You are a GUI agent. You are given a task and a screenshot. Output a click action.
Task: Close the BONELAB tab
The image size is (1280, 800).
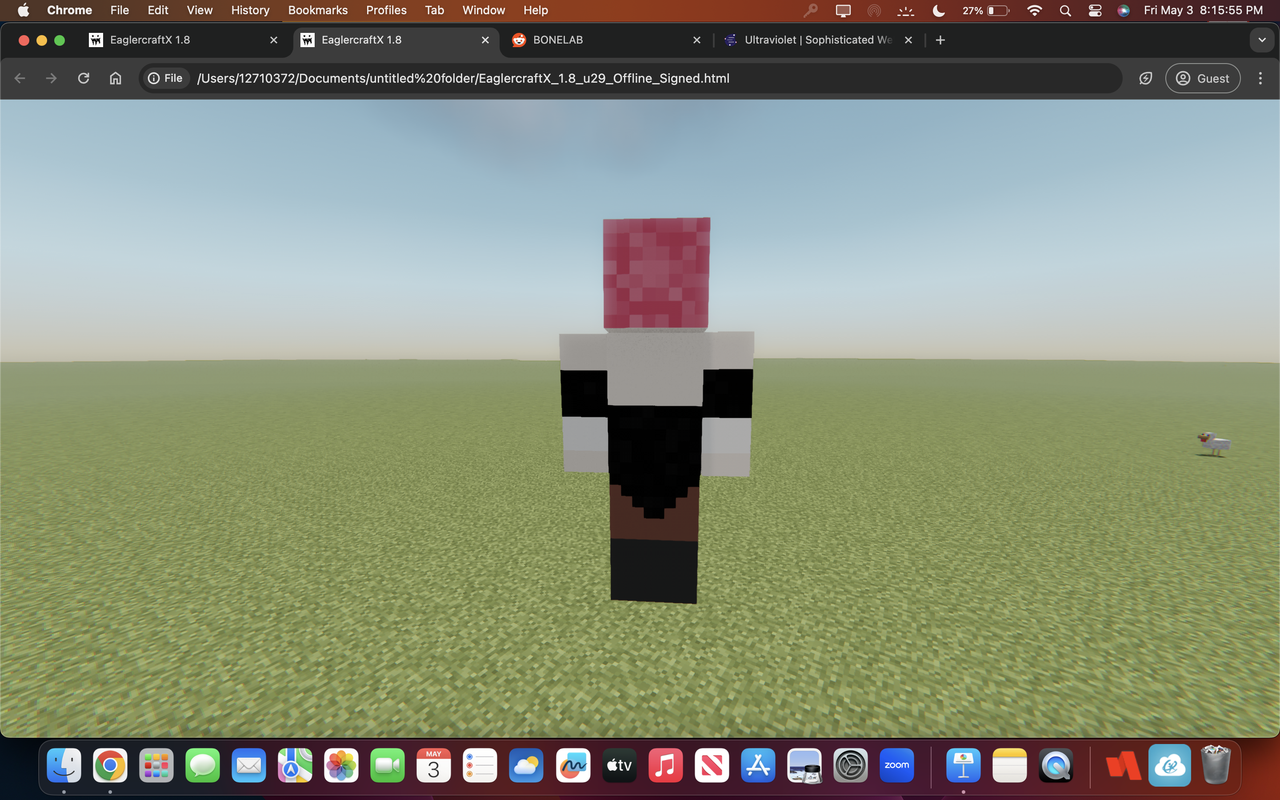697,40
